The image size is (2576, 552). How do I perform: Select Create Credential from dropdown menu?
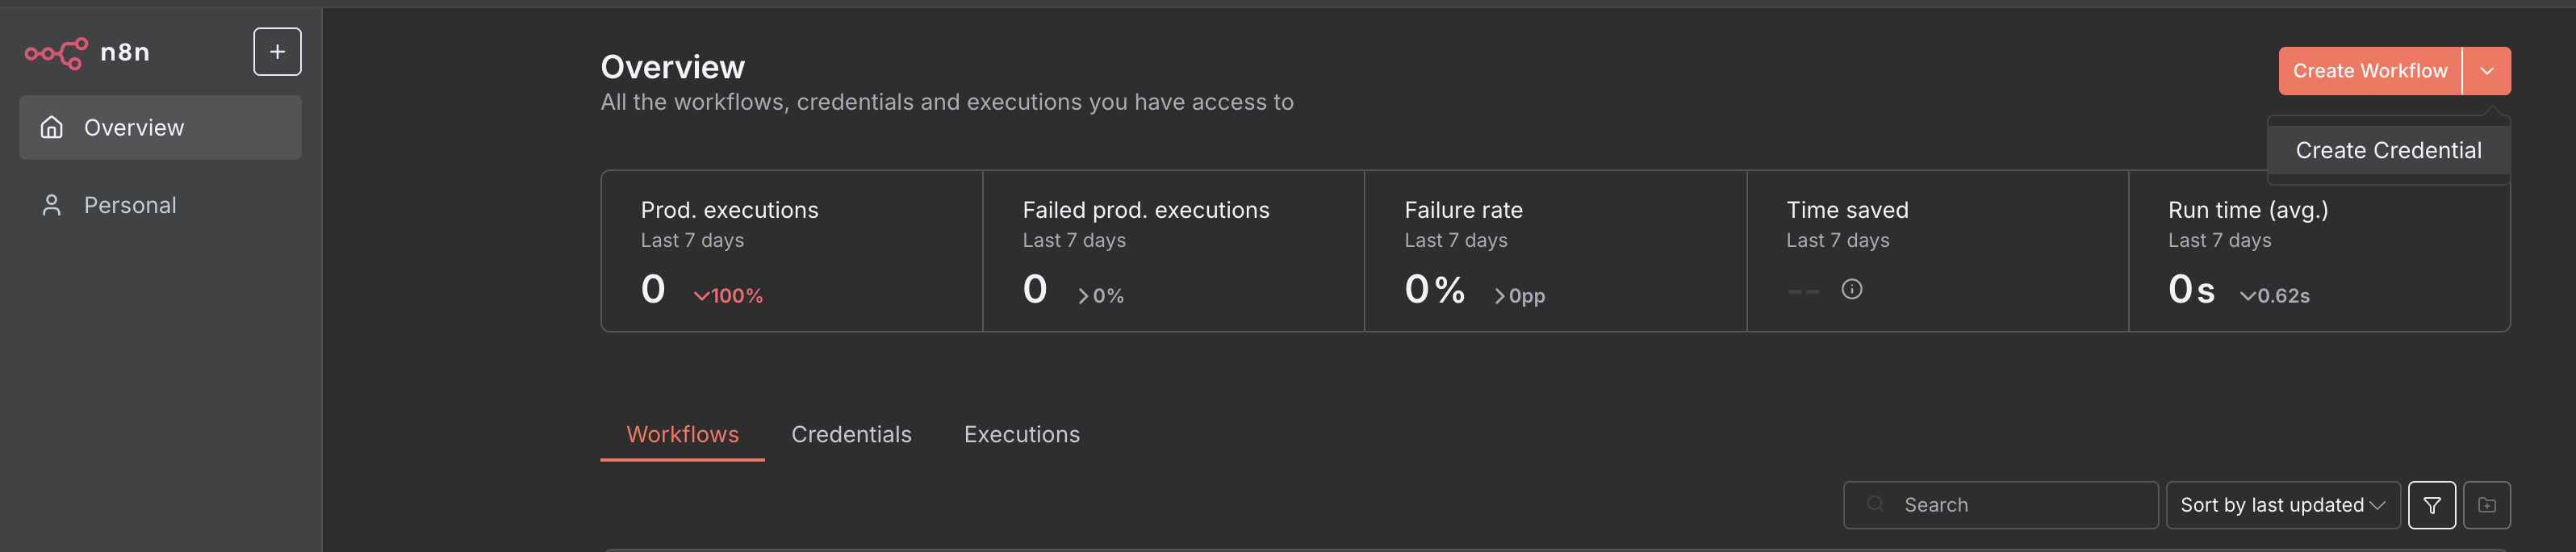(2388, 150)
